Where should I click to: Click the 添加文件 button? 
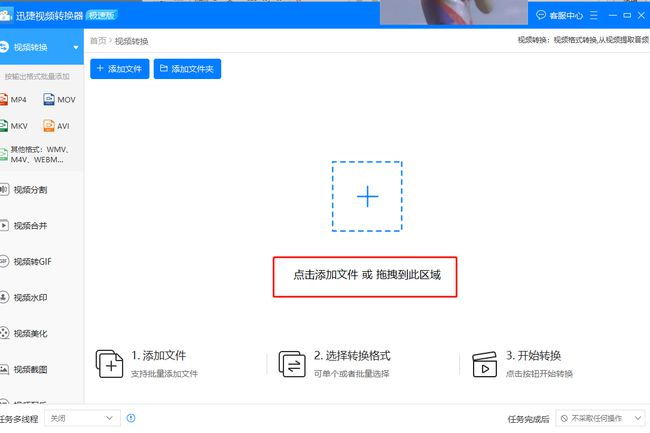coord(119,69)
